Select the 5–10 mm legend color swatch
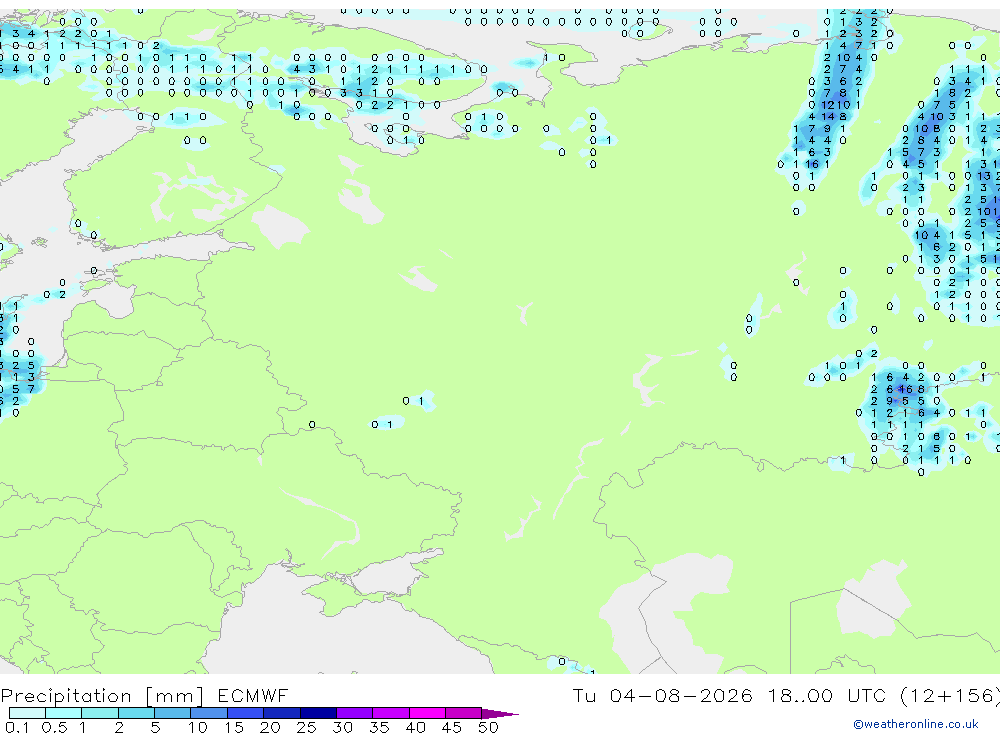This screenshot has width=1000, height=733. coord(172,713)
